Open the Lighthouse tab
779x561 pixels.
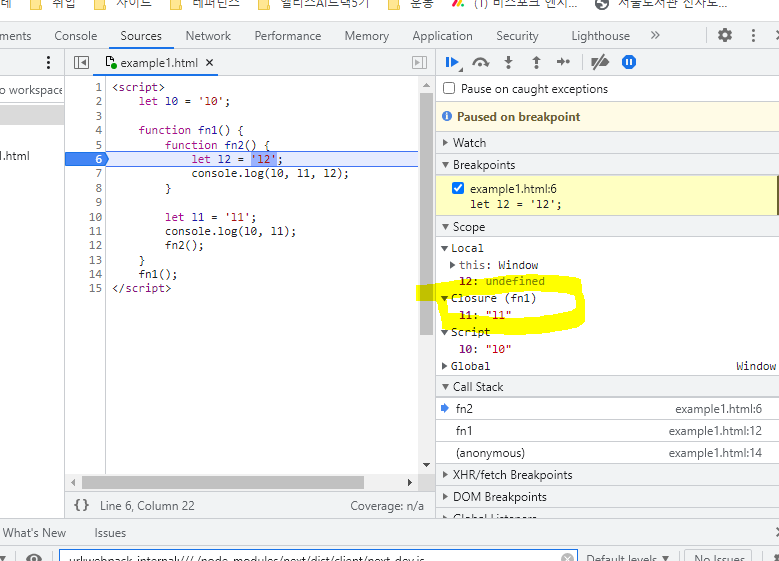click(x=600, y=36)
